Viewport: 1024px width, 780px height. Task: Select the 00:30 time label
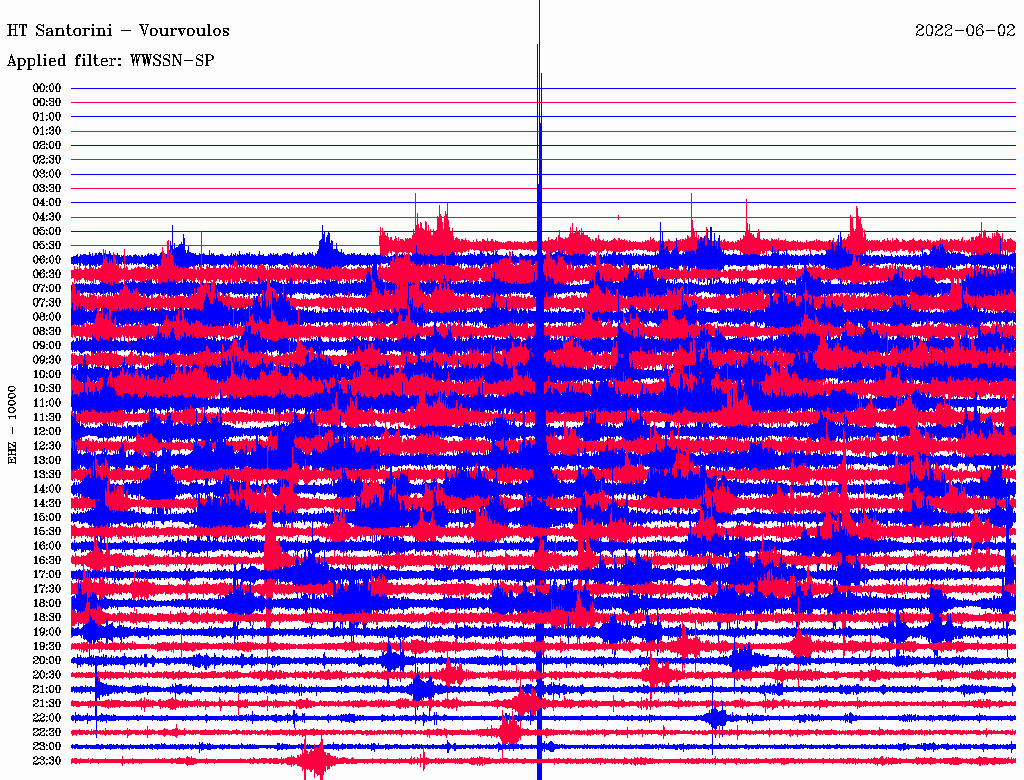[47, 103]
